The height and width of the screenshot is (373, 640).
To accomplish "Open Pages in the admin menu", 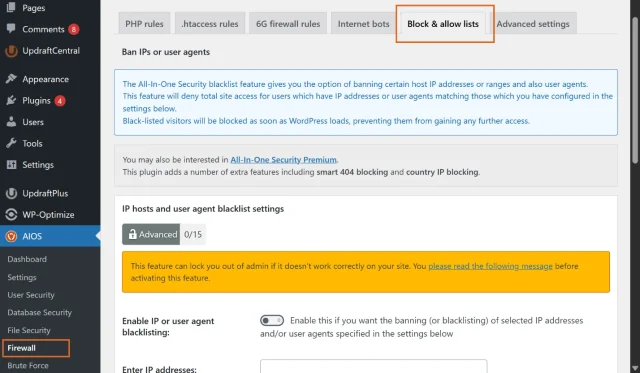I will click(x=34, y=7).
